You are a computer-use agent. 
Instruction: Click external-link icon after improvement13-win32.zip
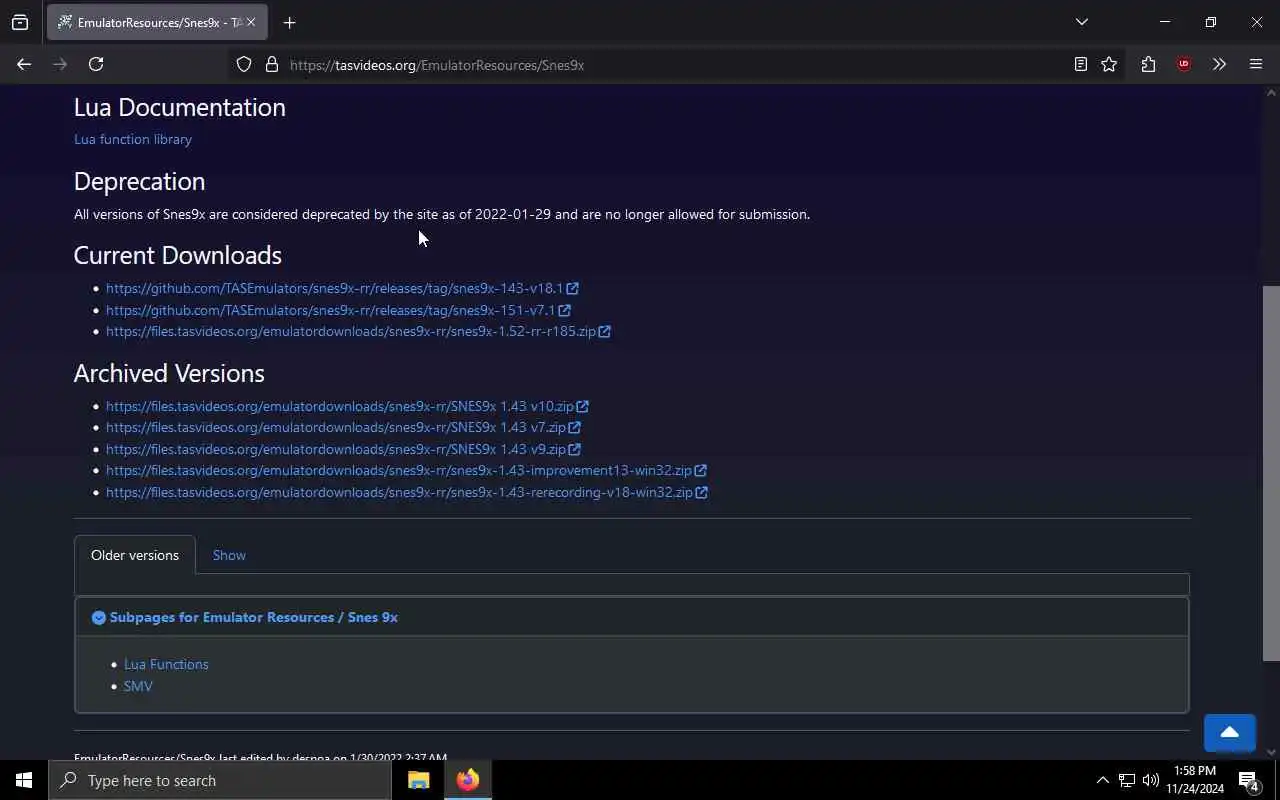(700, 471)
